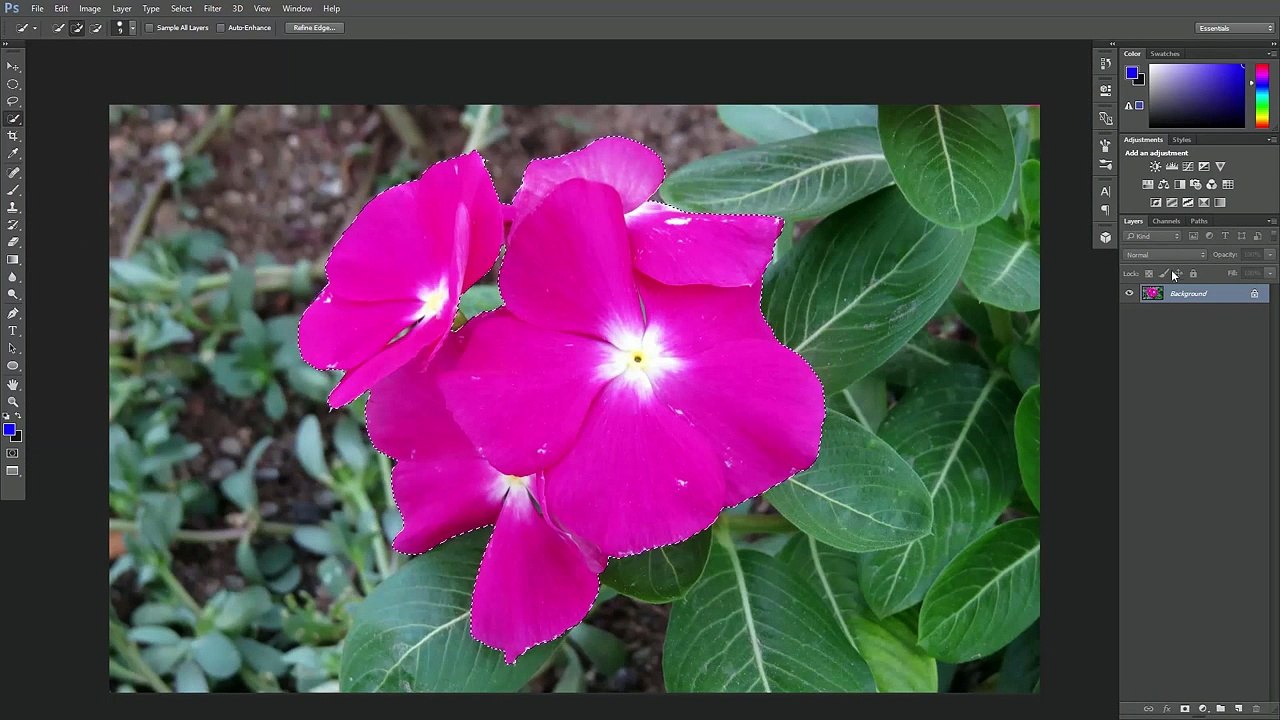Open the 3D panel cube icon
The image size is (1280, 720).
pyautogui.click(x=1105, y=237)
